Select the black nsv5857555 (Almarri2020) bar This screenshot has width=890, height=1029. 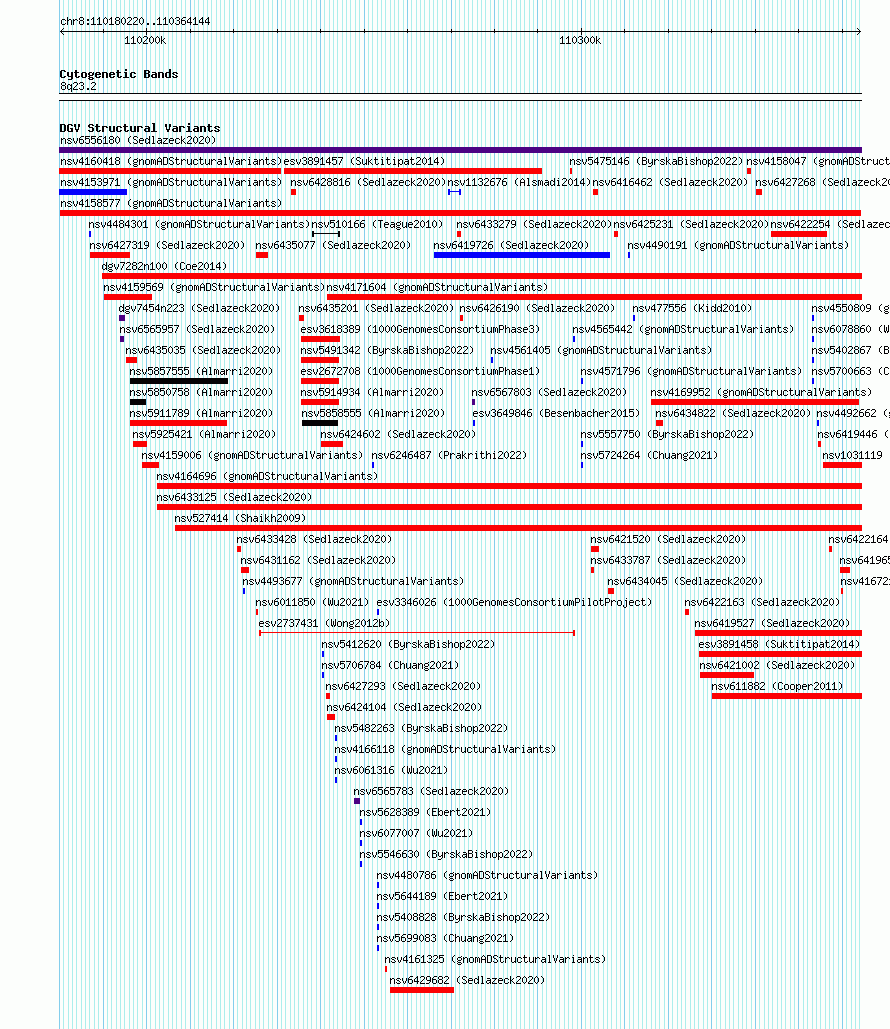(x=179, y=381)
